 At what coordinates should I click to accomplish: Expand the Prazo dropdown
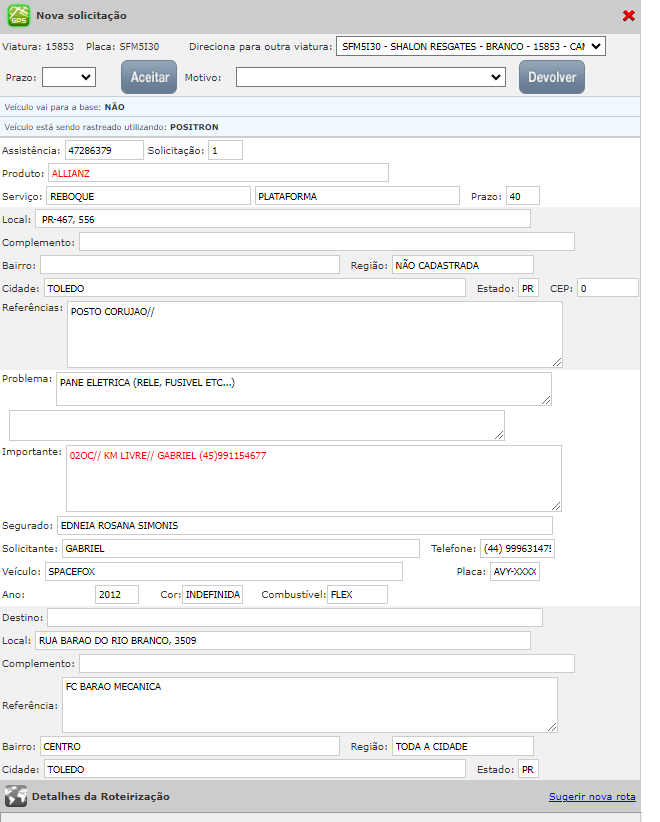(x=68, y=77)
